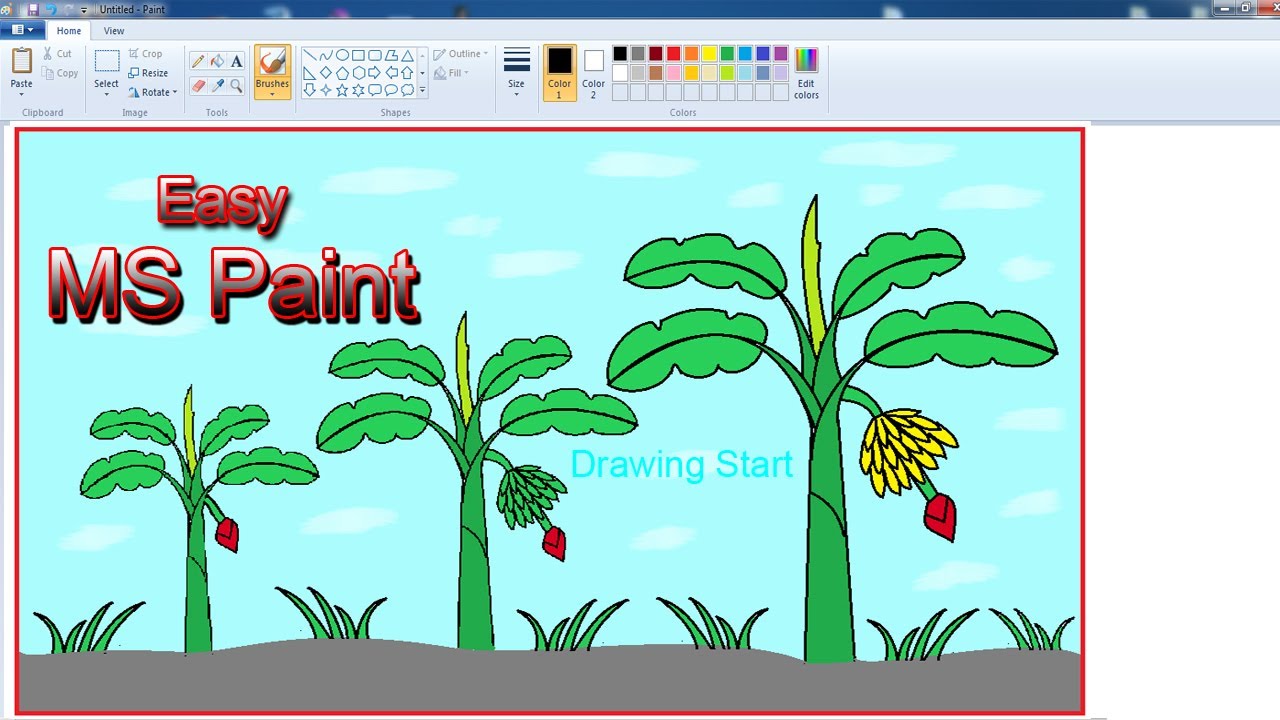This screenshot has height=720, width=1280.
Task: Choose the Four-point star shape
Action: point(326,90)
